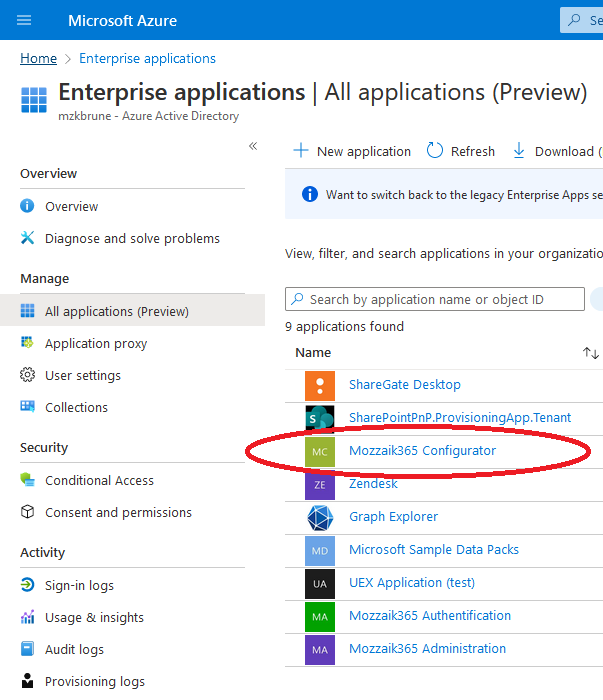Open UEX Application (test) link

click(412, 583)
